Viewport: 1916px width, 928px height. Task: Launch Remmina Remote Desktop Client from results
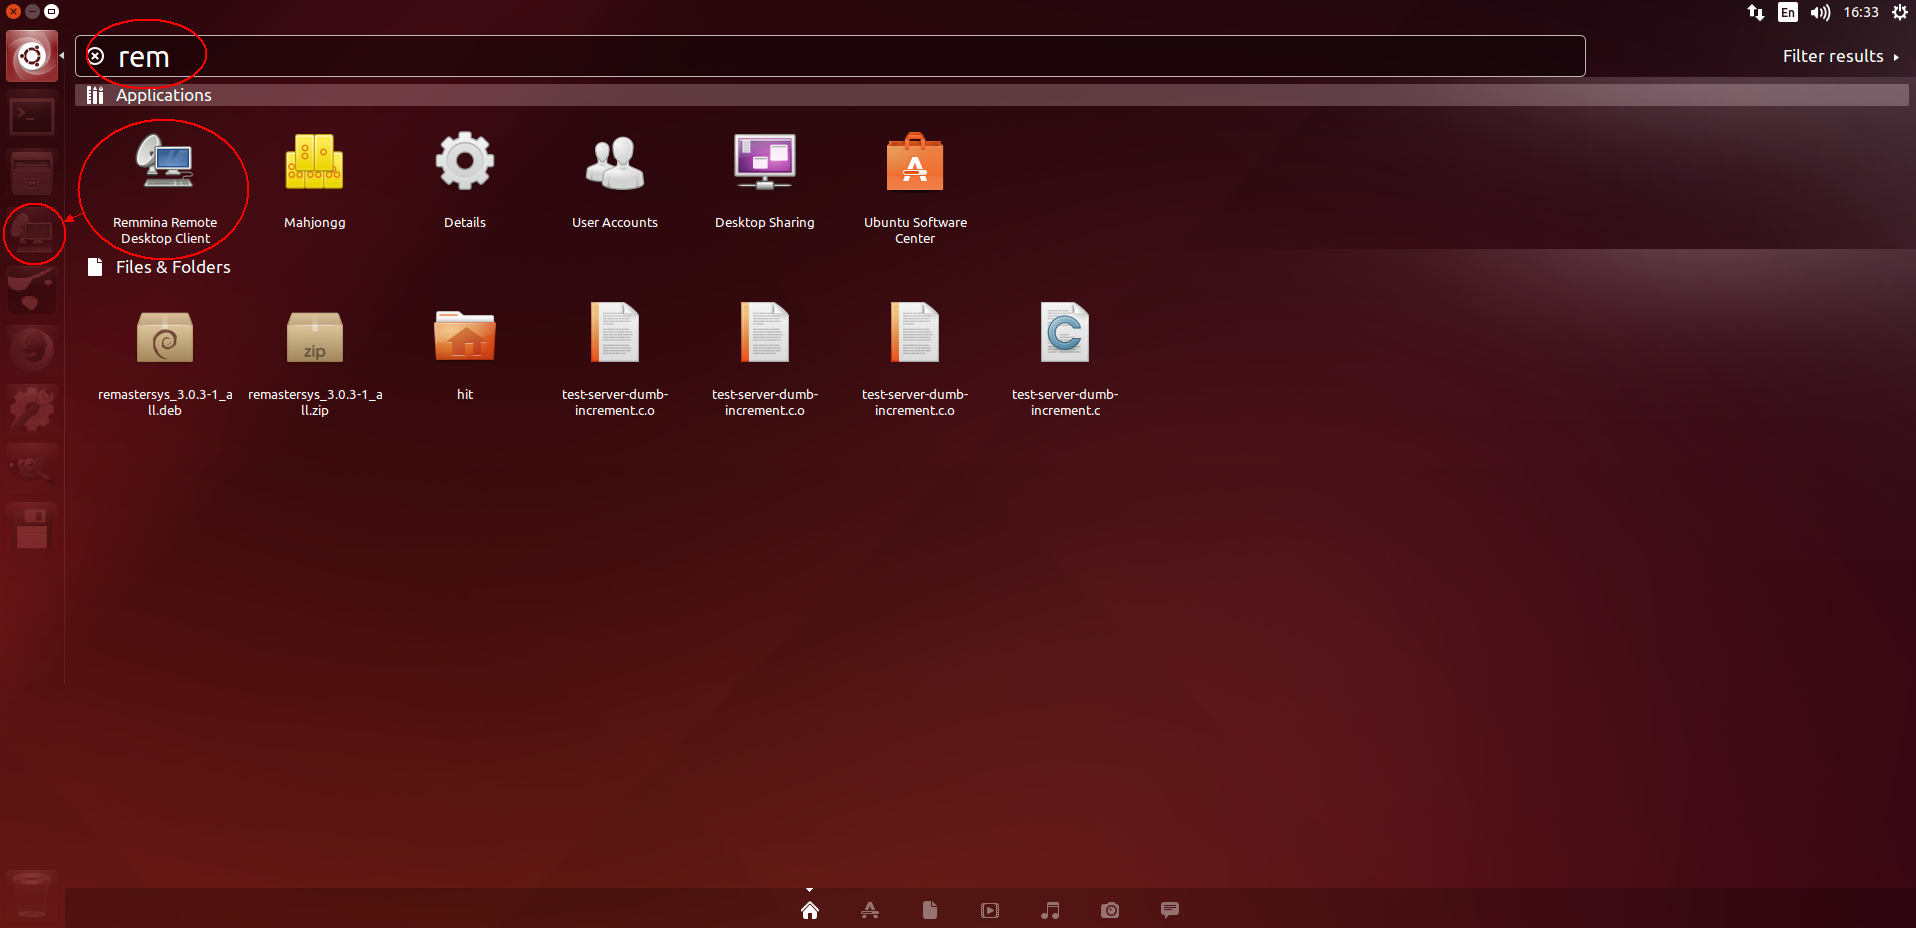pyautogui.click(x=165, y=188)
